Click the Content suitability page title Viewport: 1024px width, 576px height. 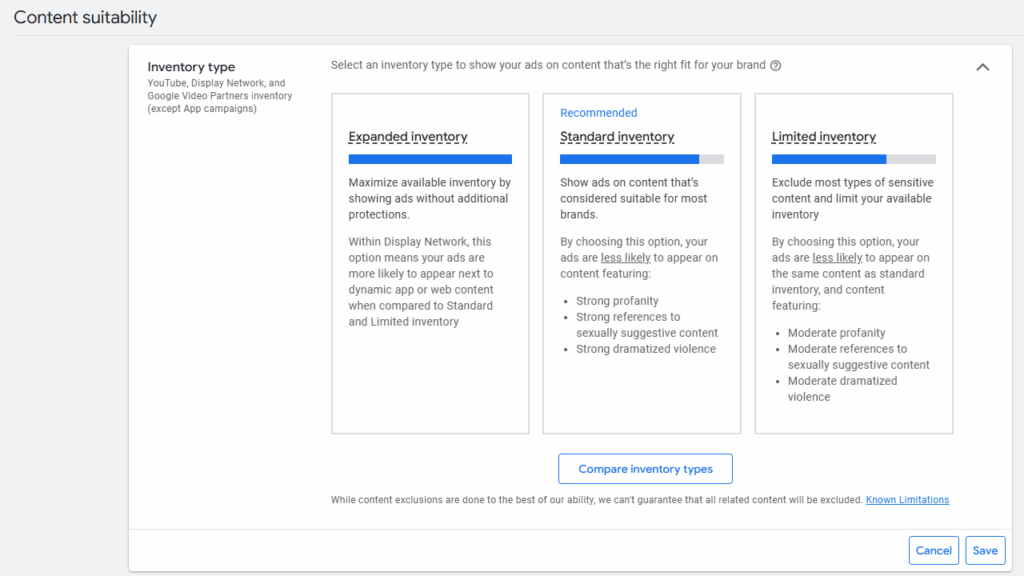[85, 17]
